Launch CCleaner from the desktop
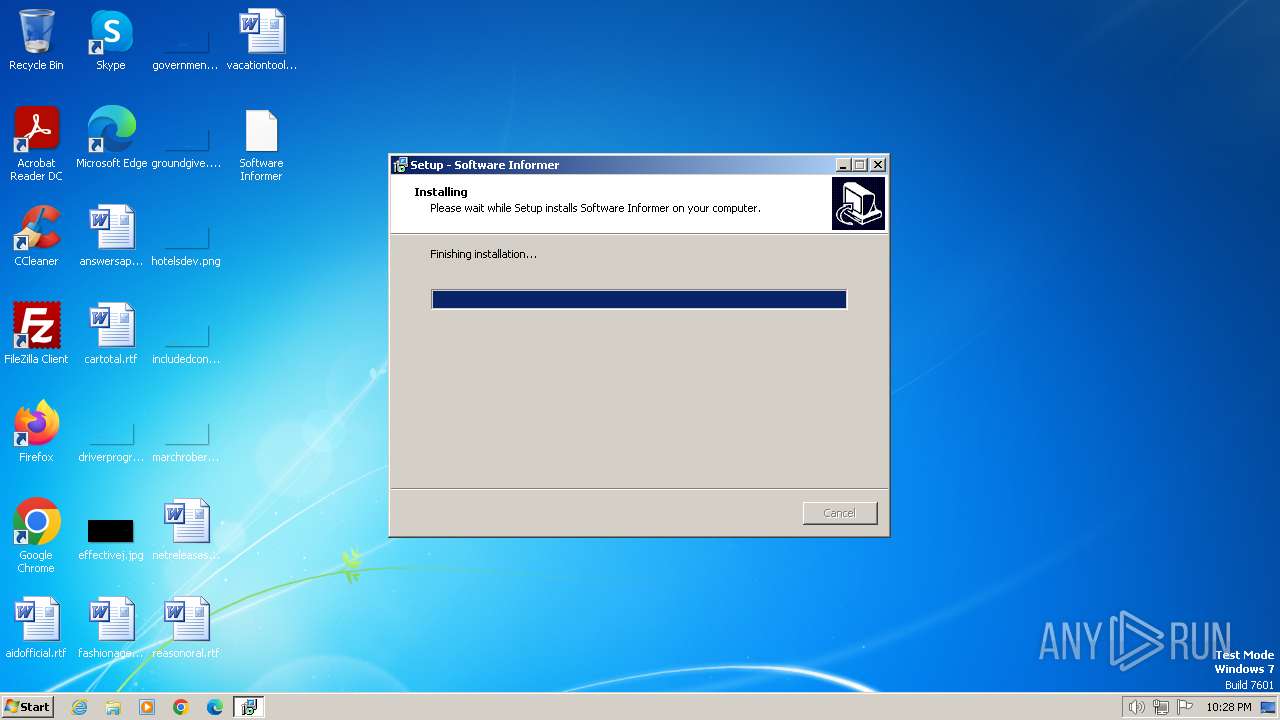The height and width of the screenshot is (720, 1280). pyautogui.click(x=36, y=236)
